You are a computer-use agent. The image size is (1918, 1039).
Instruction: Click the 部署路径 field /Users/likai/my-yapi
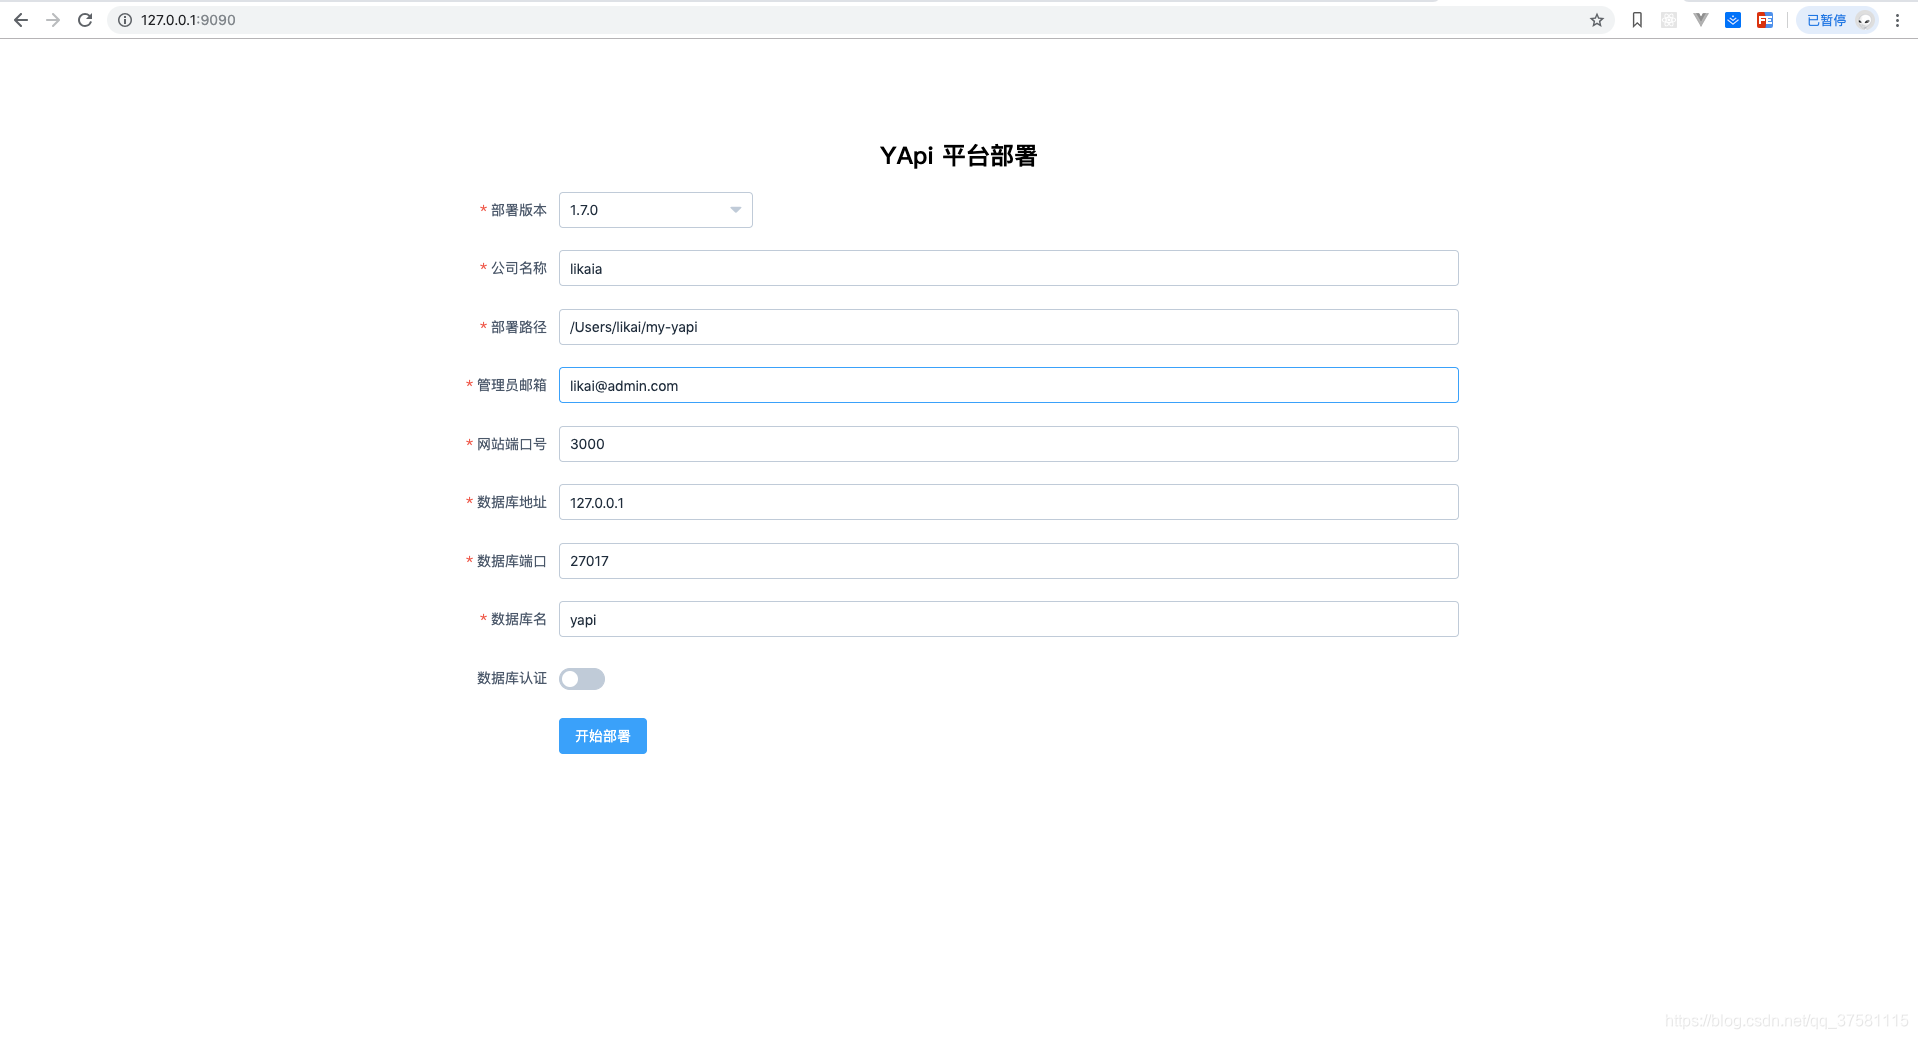point(1009,327)
